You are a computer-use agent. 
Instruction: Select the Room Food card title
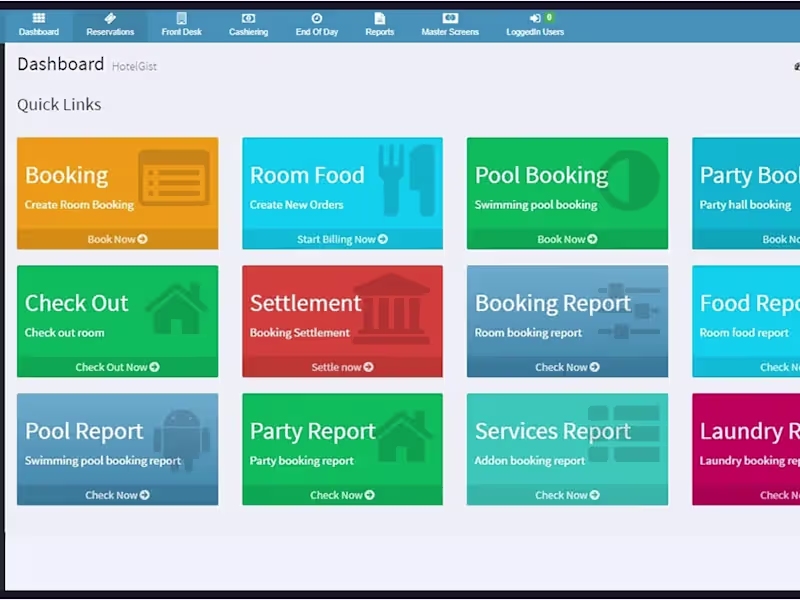pos(307,175)
